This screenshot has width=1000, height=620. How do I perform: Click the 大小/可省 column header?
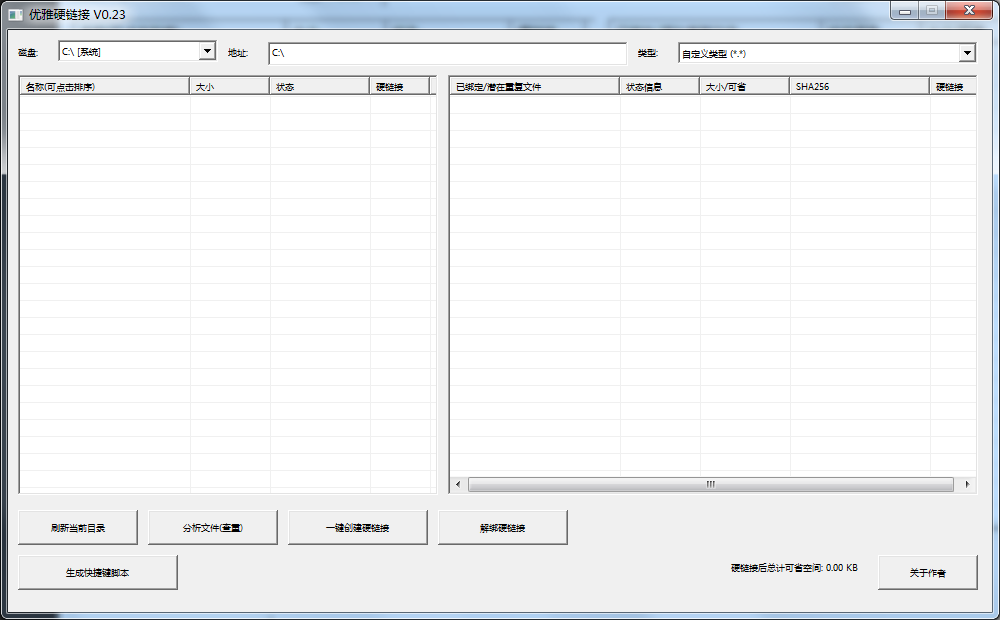744,87
